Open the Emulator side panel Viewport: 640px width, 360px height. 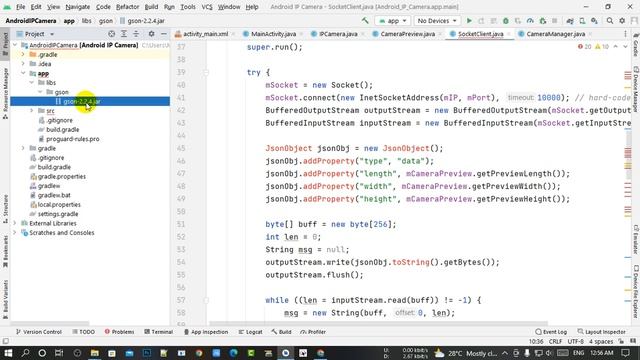tap(636, 239)
